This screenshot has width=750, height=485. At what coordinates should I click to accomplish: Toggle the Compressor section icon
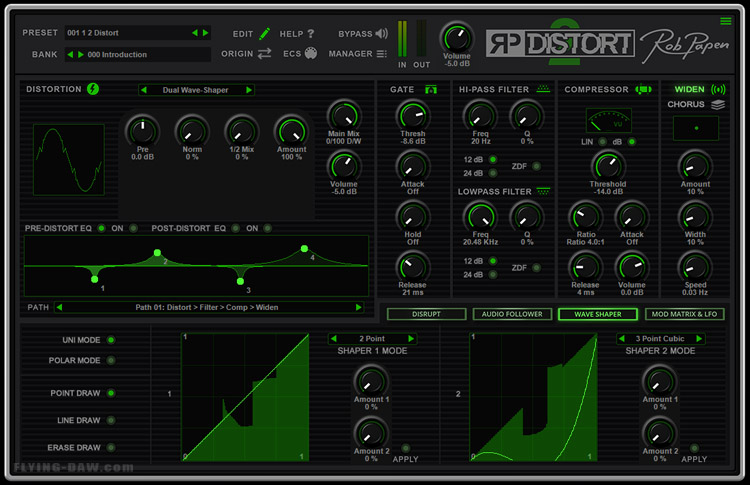643,89
